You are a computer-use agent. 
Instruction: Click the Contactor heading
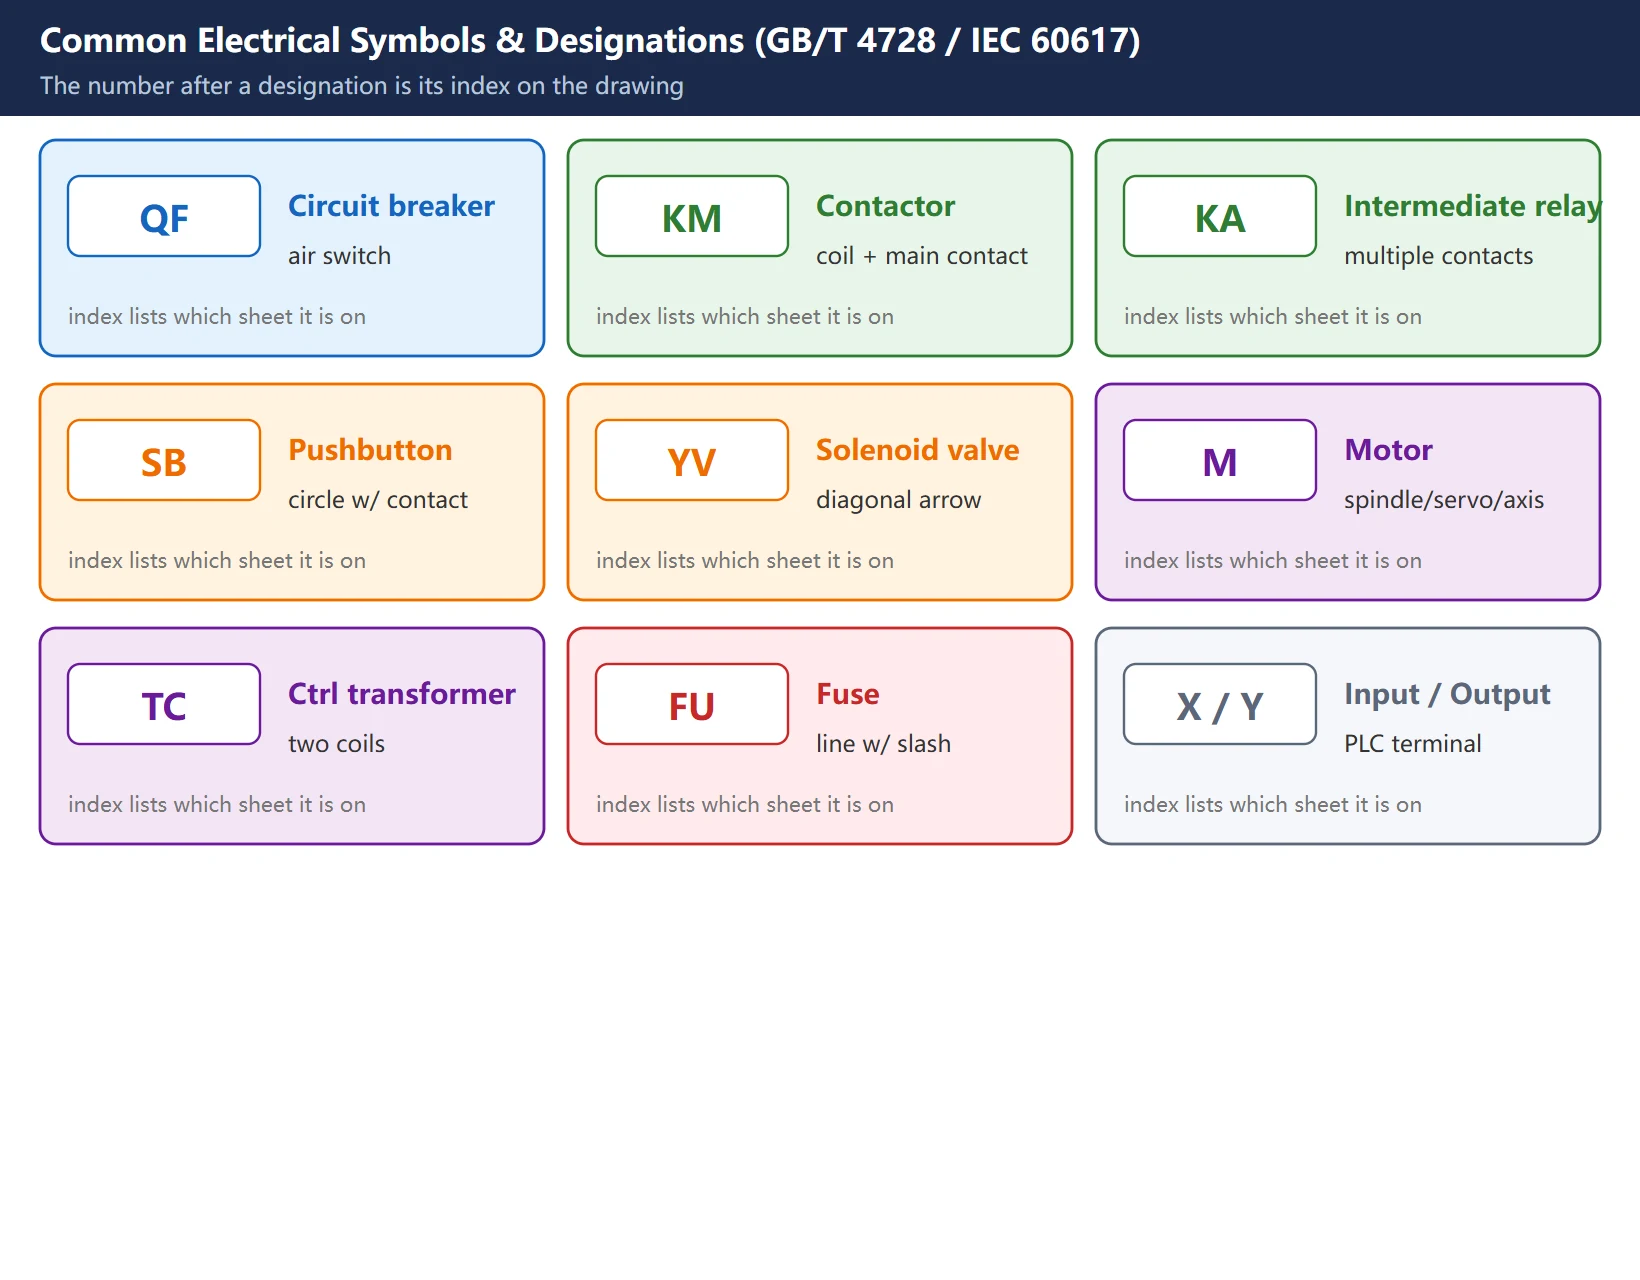click(885, 206)
